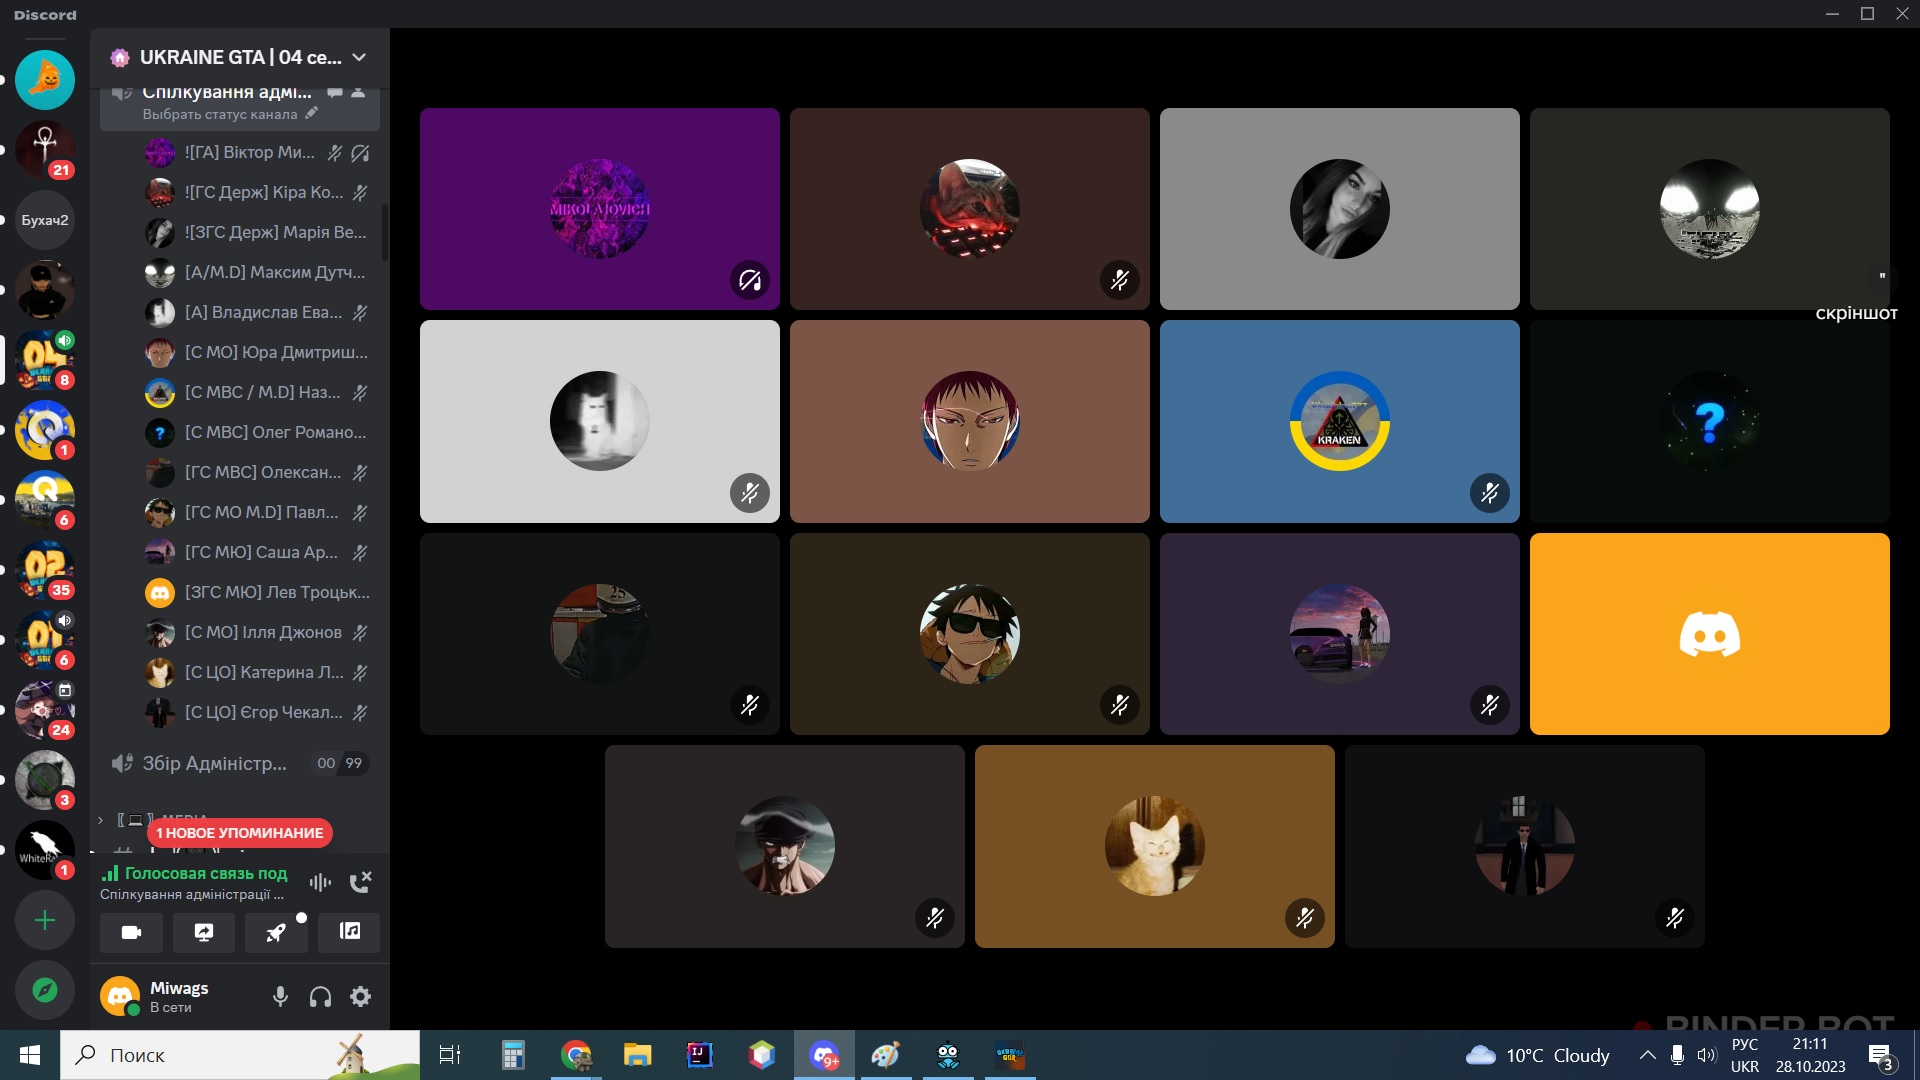Viewport: 1920px width, 1080px height.
Task: Click the channel list scrollbar
Action: [x=385, y=232]
